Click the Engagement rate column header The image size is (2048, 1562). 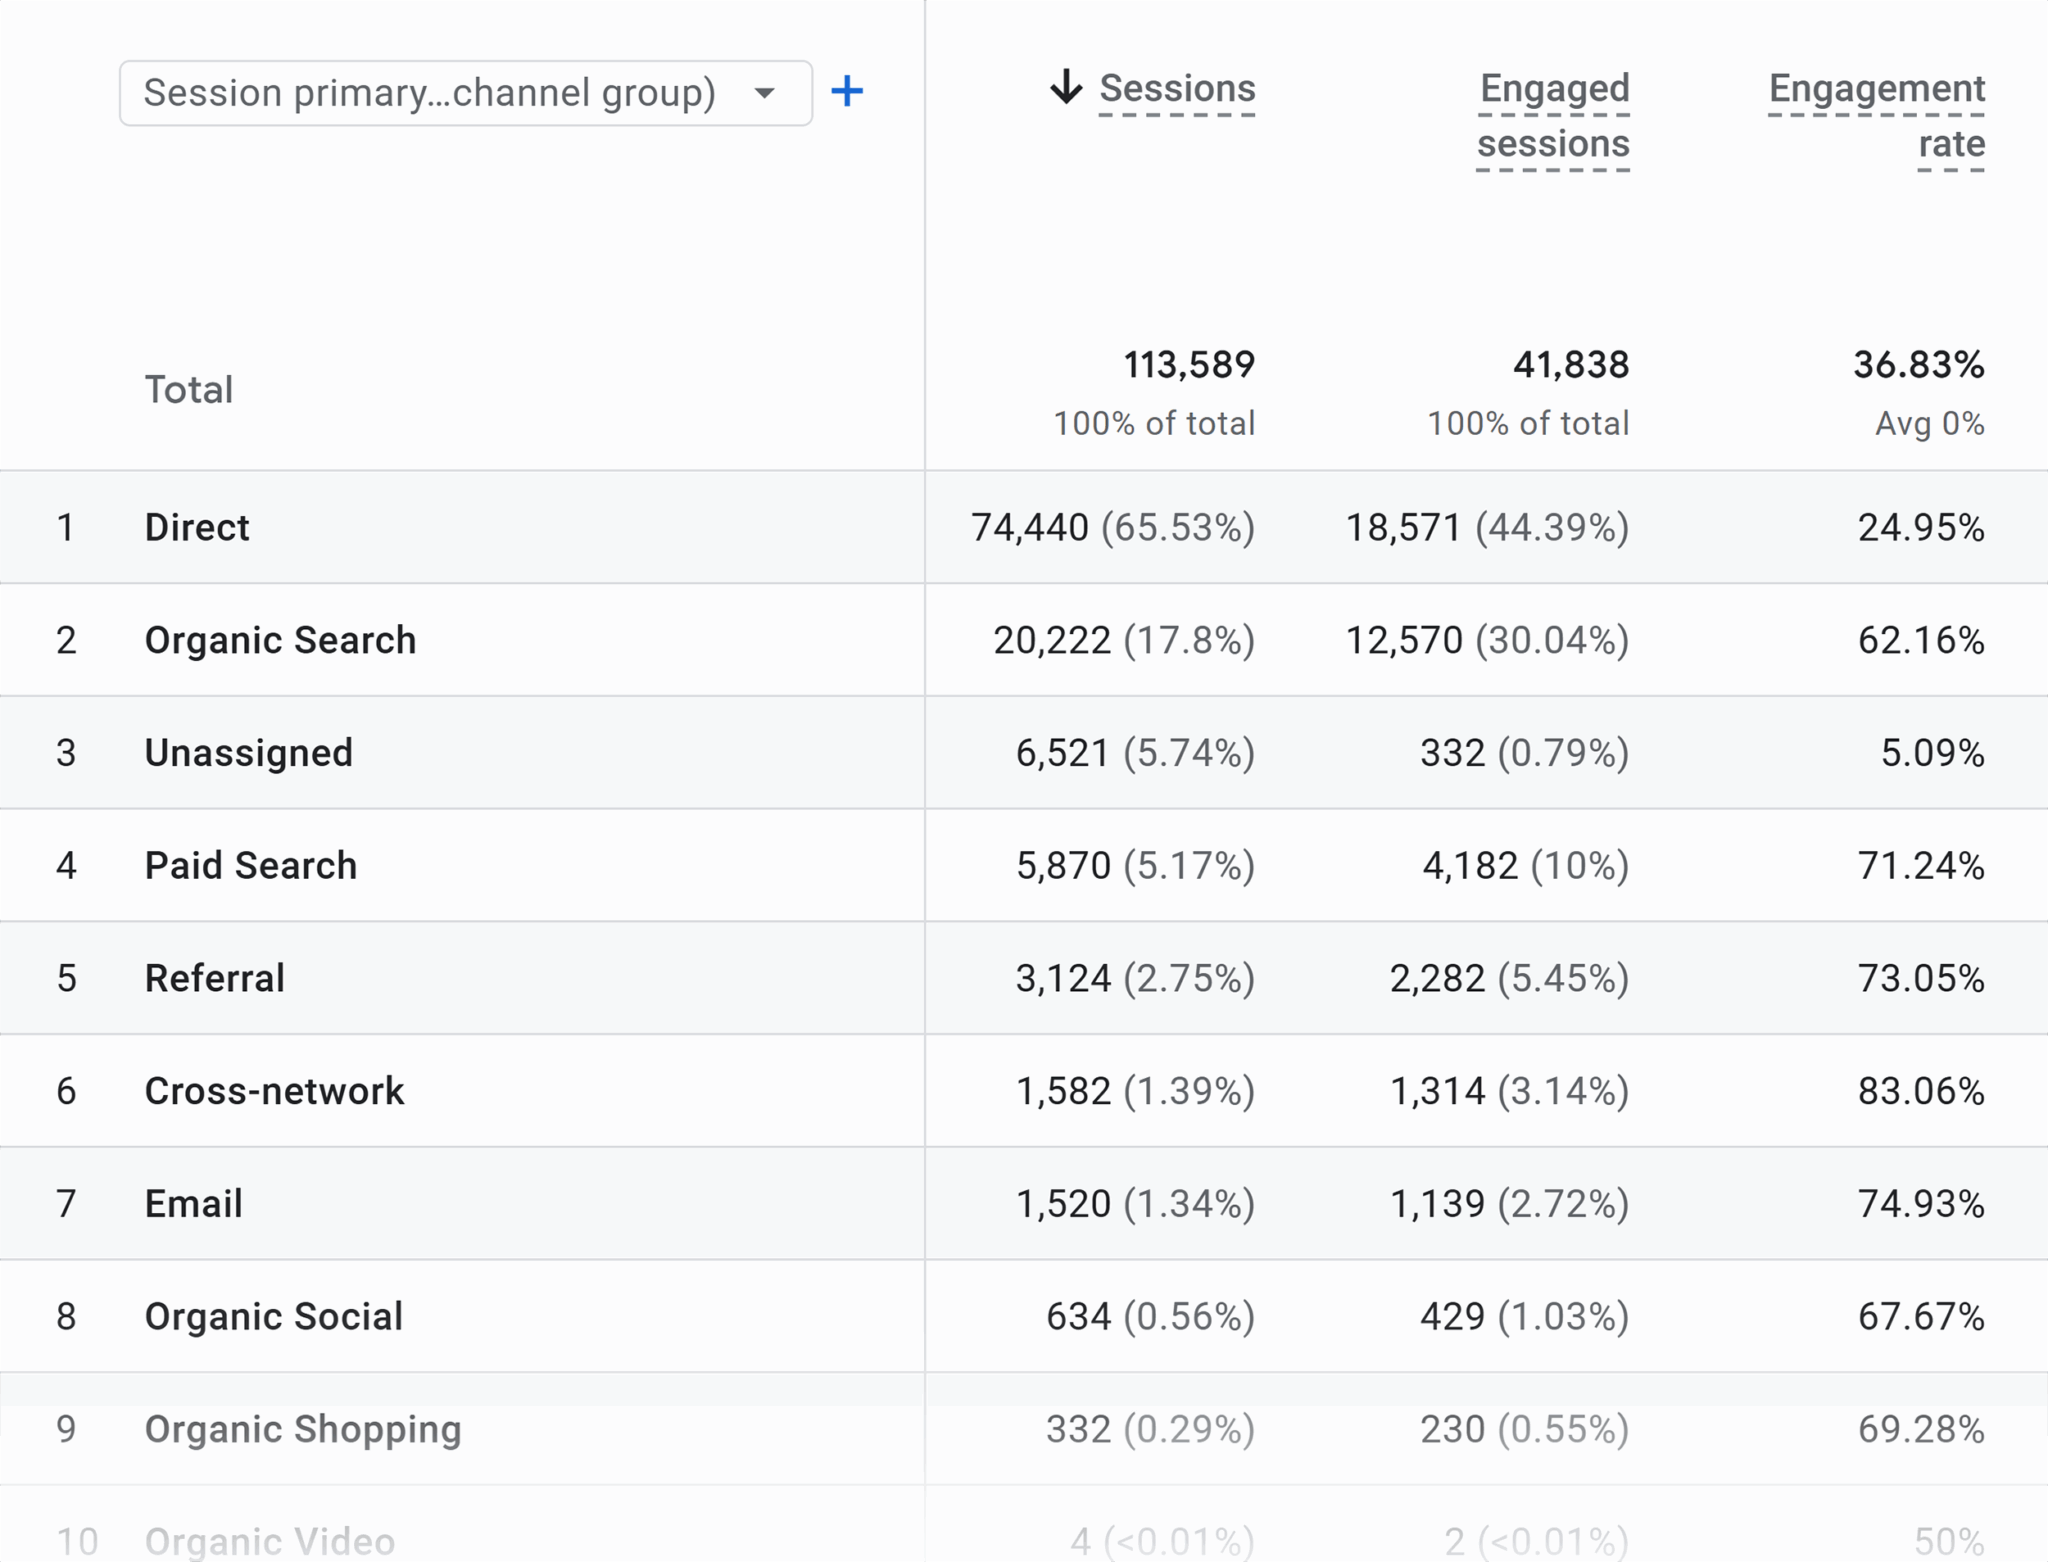click(1876, 116)
